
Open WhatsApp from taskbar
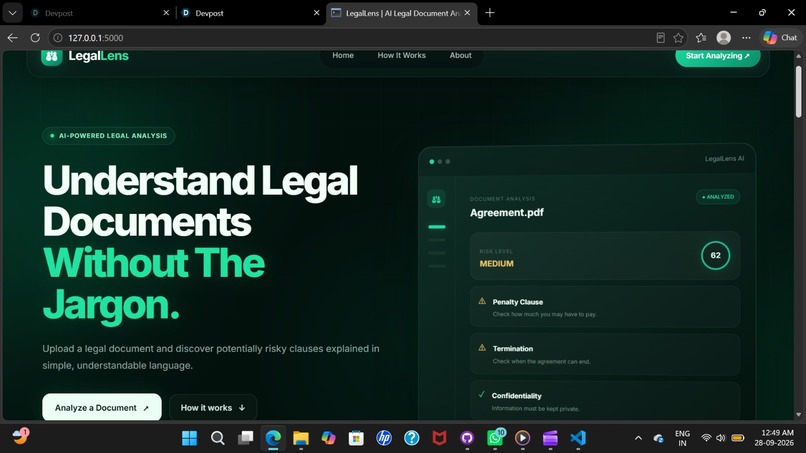tap(495, 438)
